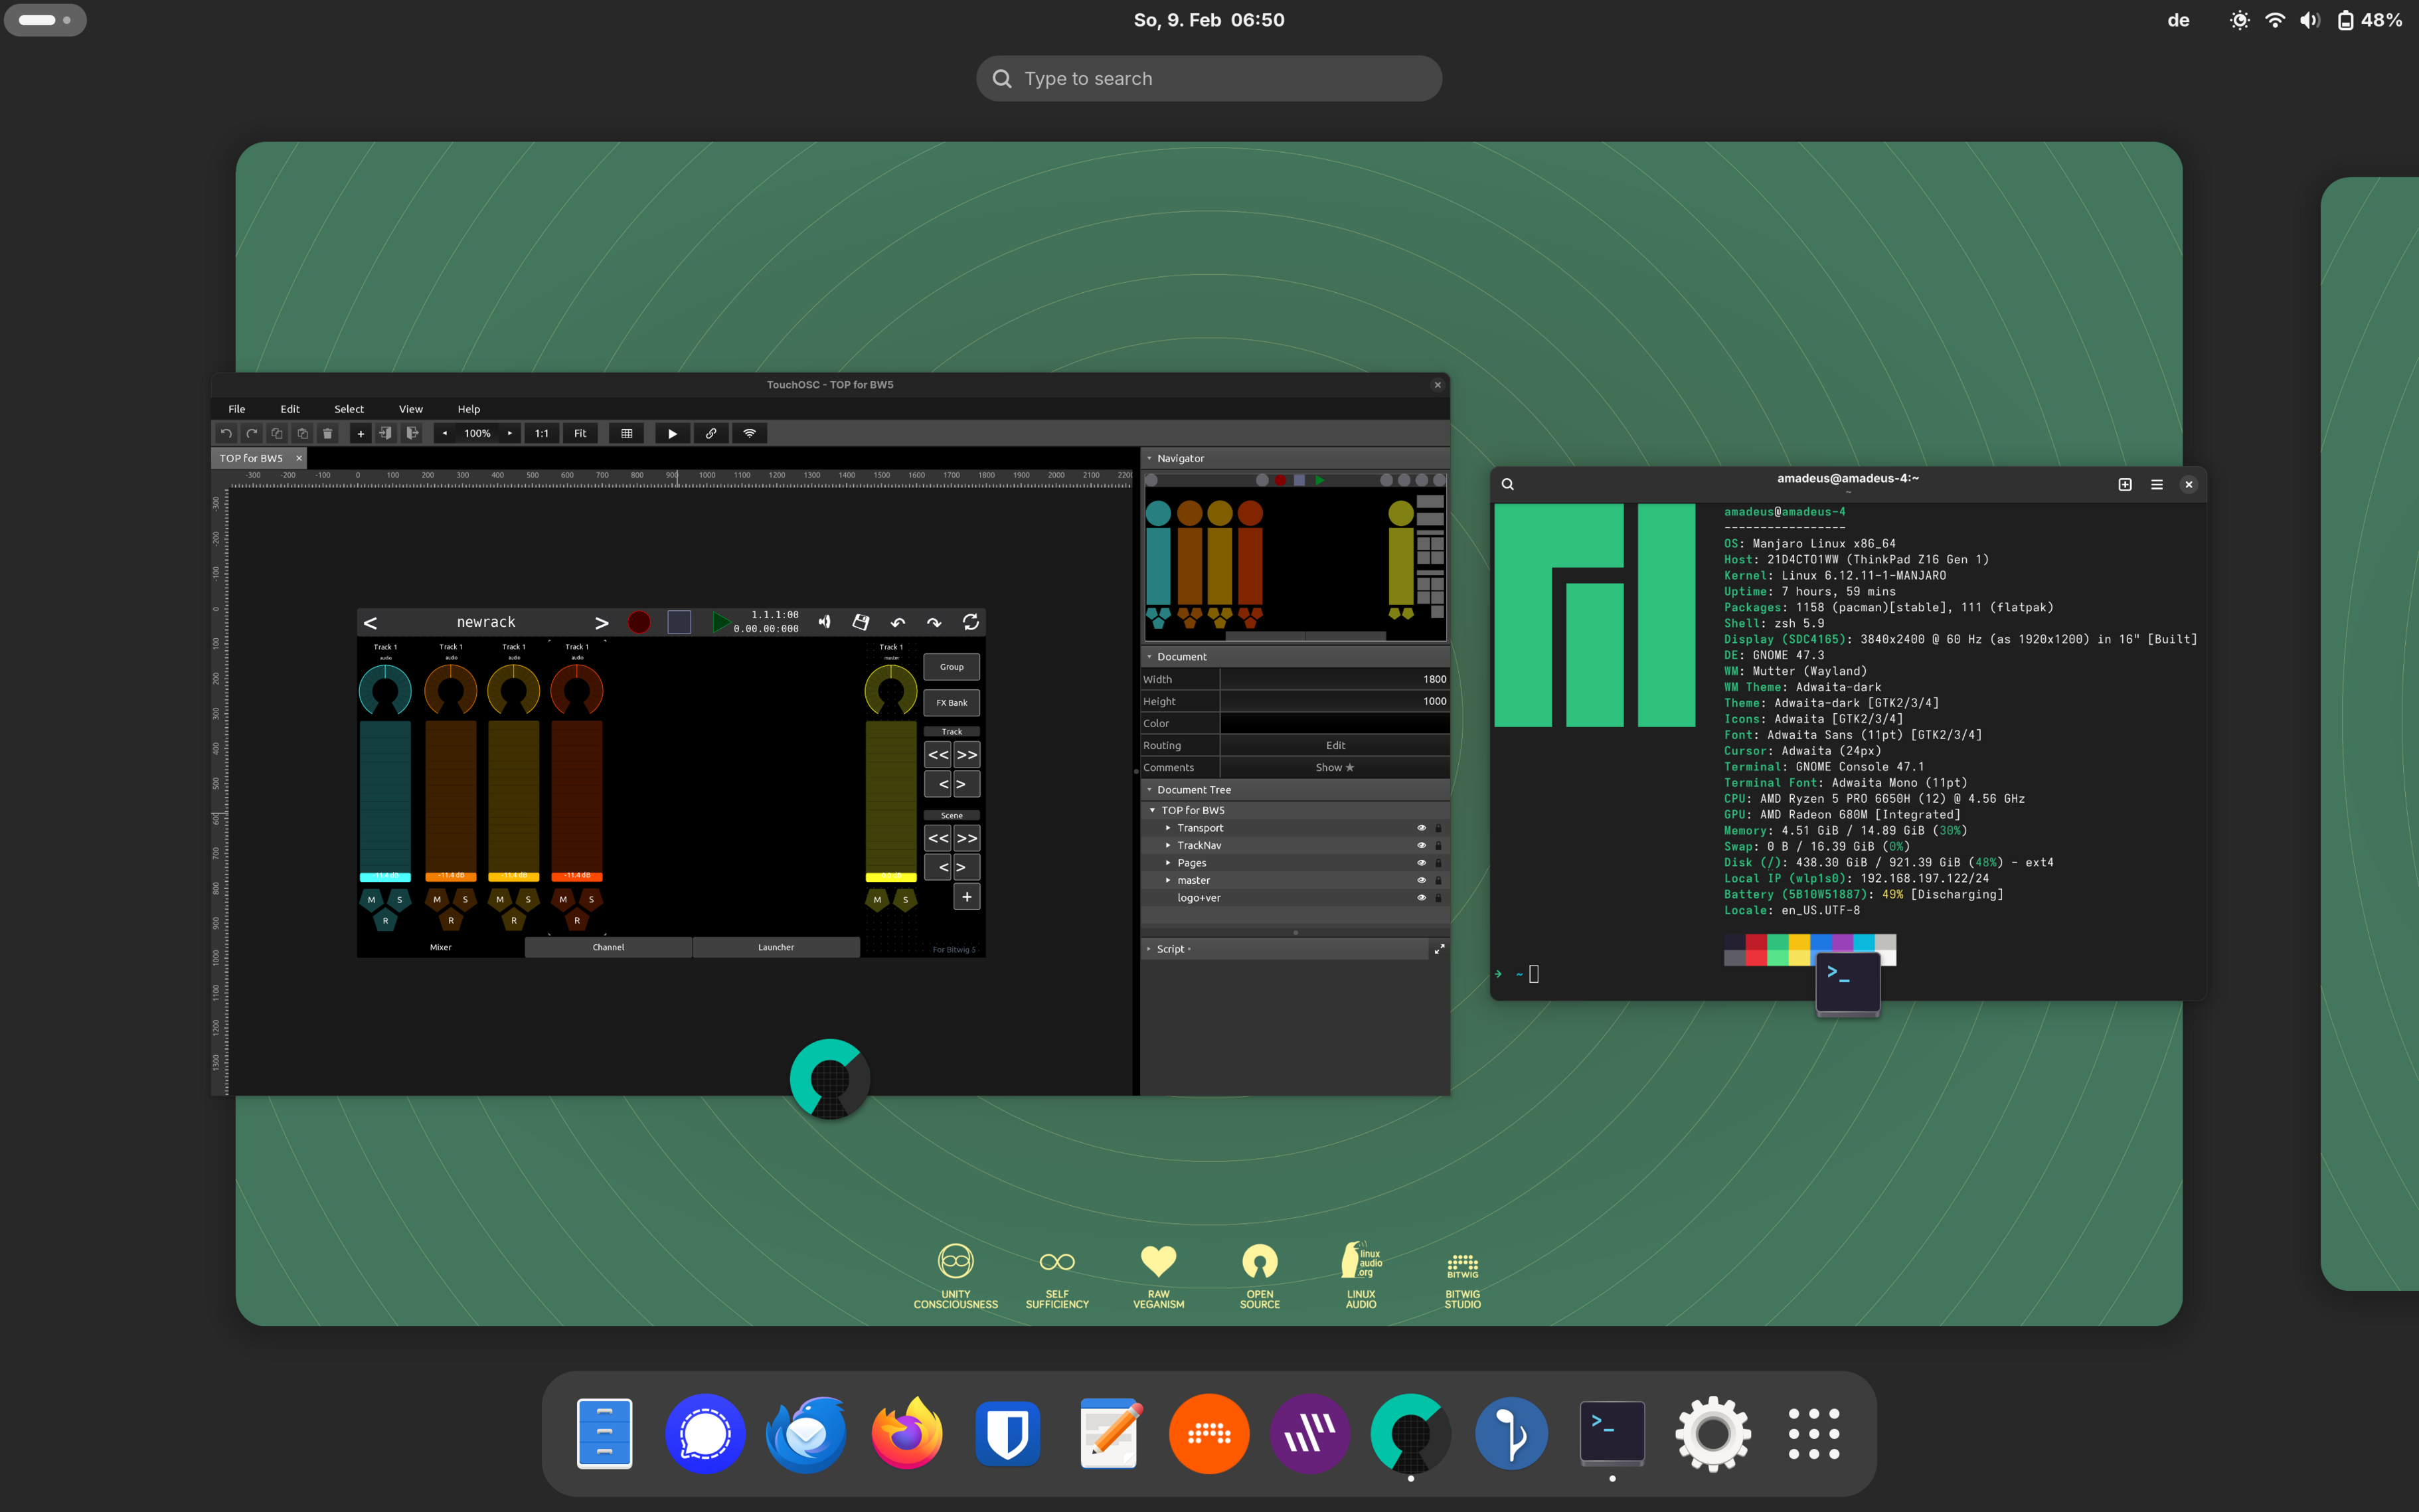2419x1512 pixels.
Task: Toggle mute M on the master track
Action: click(x=878, y=900)
